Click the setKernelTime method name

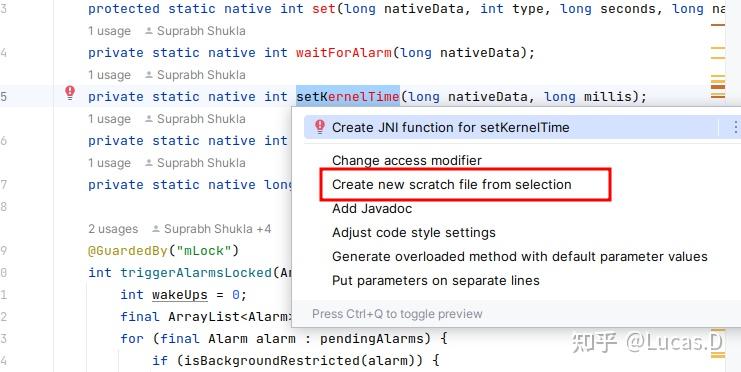348,96
